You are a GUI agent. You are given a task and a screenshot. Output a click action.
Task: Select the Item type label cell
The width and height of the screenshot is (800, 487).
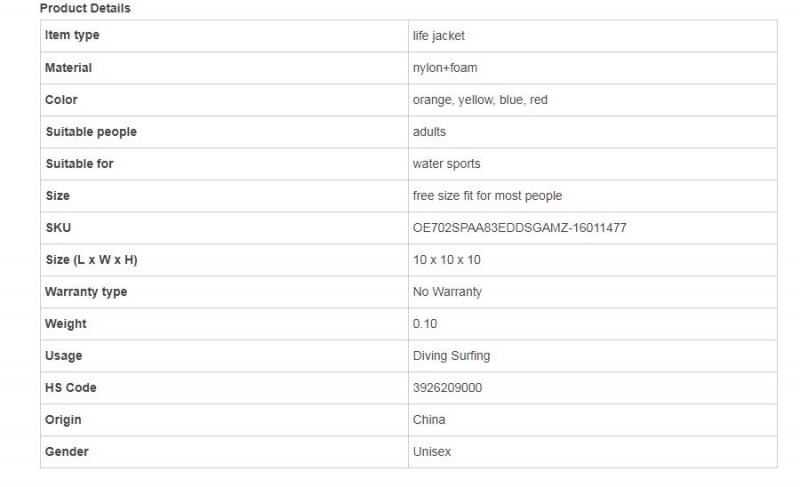click(x=72, y=36)
